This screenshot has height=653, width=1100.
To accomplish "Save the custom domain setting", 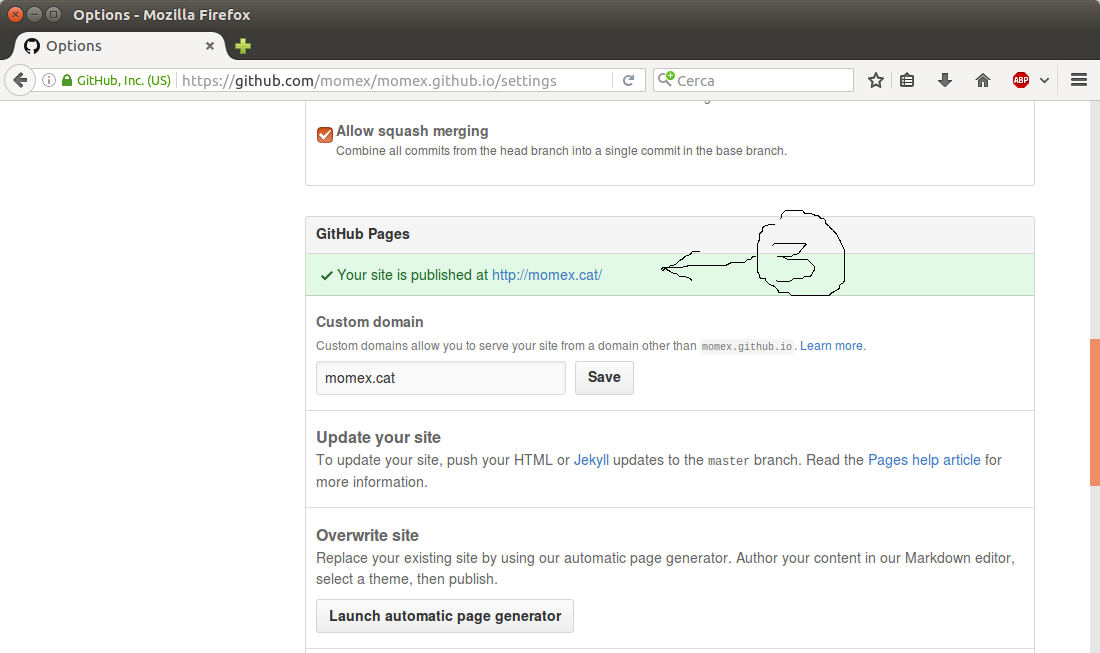I will pos(604,377).
